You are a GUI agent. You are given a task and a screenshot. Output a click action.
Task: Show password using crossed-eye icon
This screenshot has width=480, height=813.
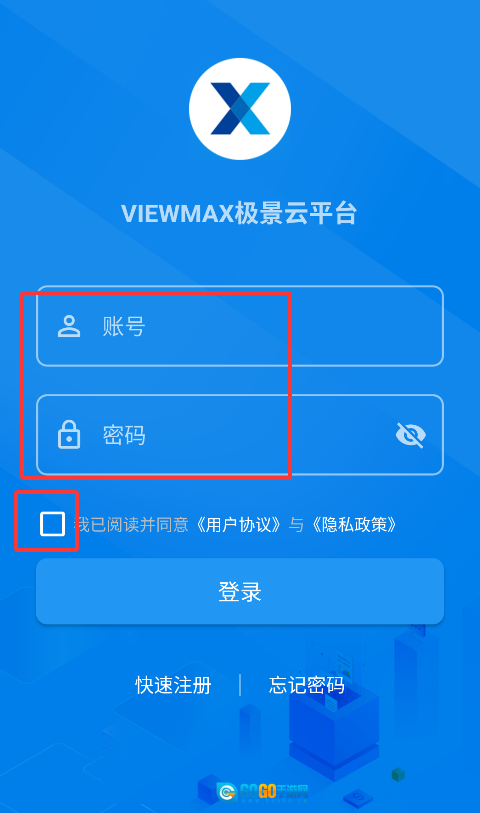tap(411, 434)
